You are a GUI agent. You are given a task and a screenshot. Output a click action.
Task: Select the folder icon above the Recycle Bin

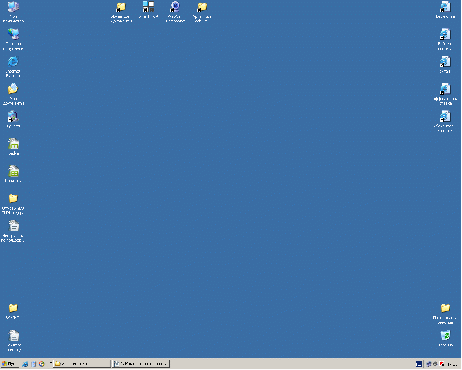[445, 313]
